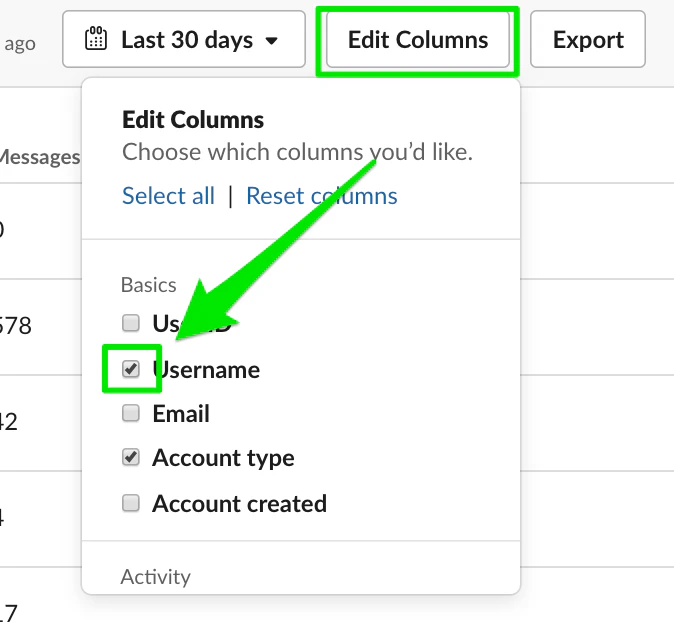Check the Account created checkbox
The width and height of the screenshot is (674, 628).
click(x=131, y=503)
